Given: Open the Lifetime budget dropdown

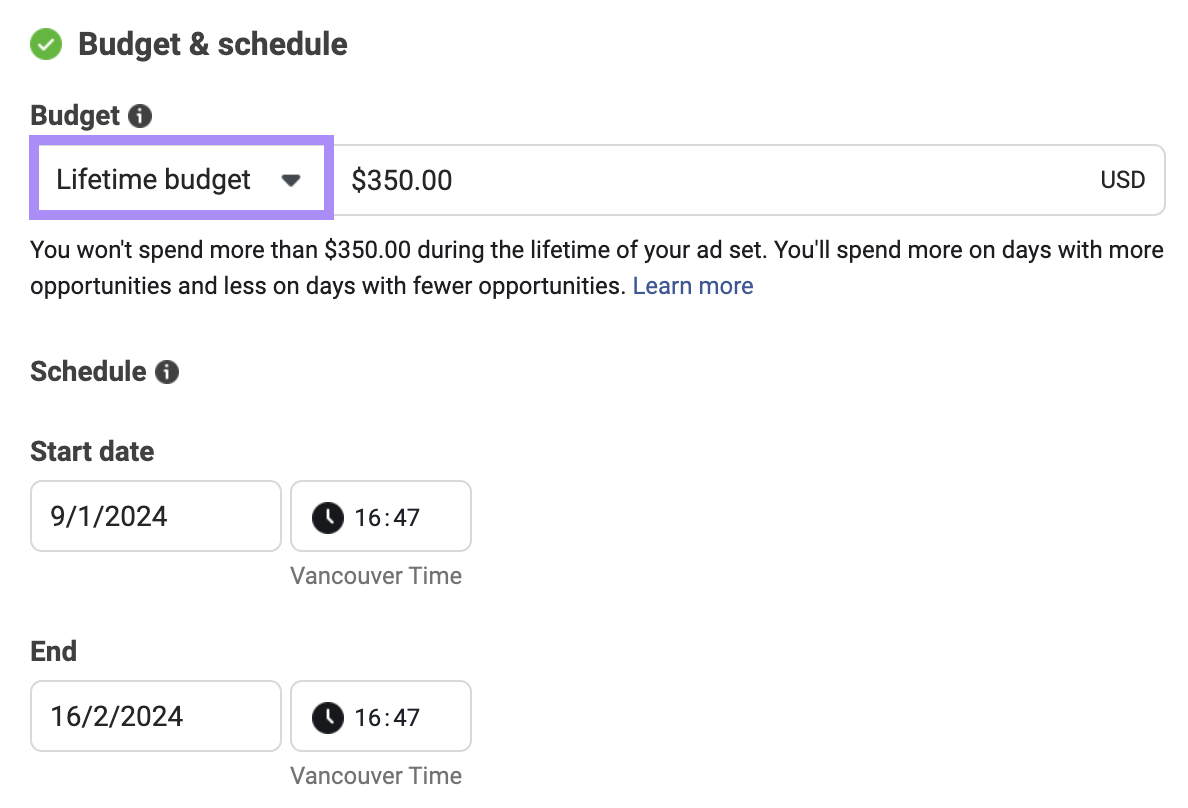Looking at the screenshot, I should pyautogui.click(x=180, y=179).
